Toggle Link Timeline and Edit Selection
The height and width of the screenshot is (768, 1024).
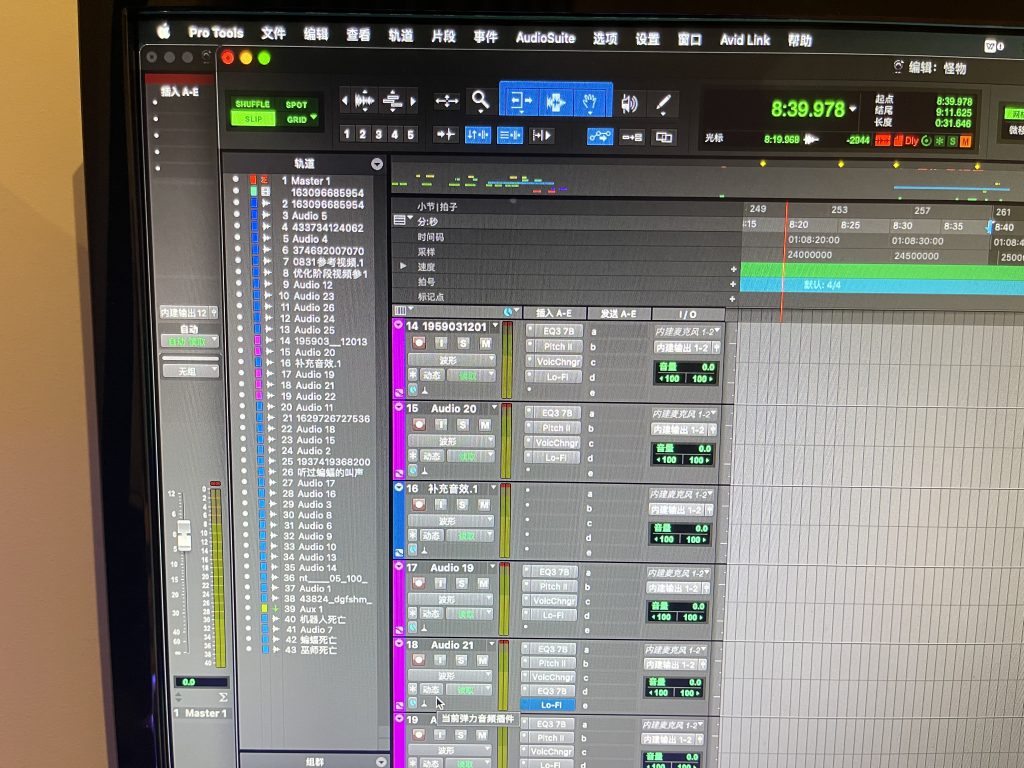coord(477,135)
